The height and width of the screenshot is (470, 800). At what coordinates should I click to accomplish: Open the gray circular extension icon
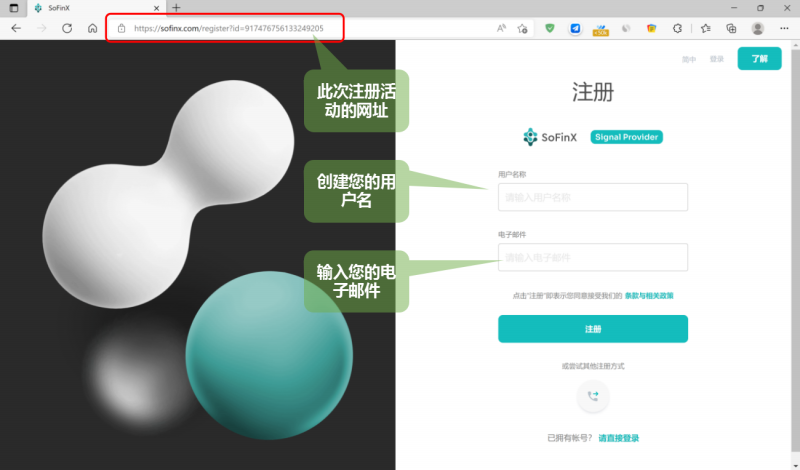[626, 29]
